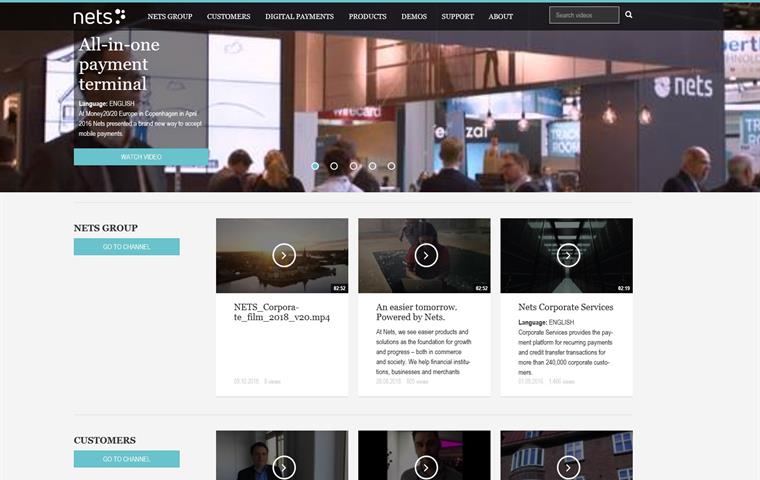Click the NETS GROUP section heading
Image resolution: width=760 pixels, height=480 pixels.
106,228
